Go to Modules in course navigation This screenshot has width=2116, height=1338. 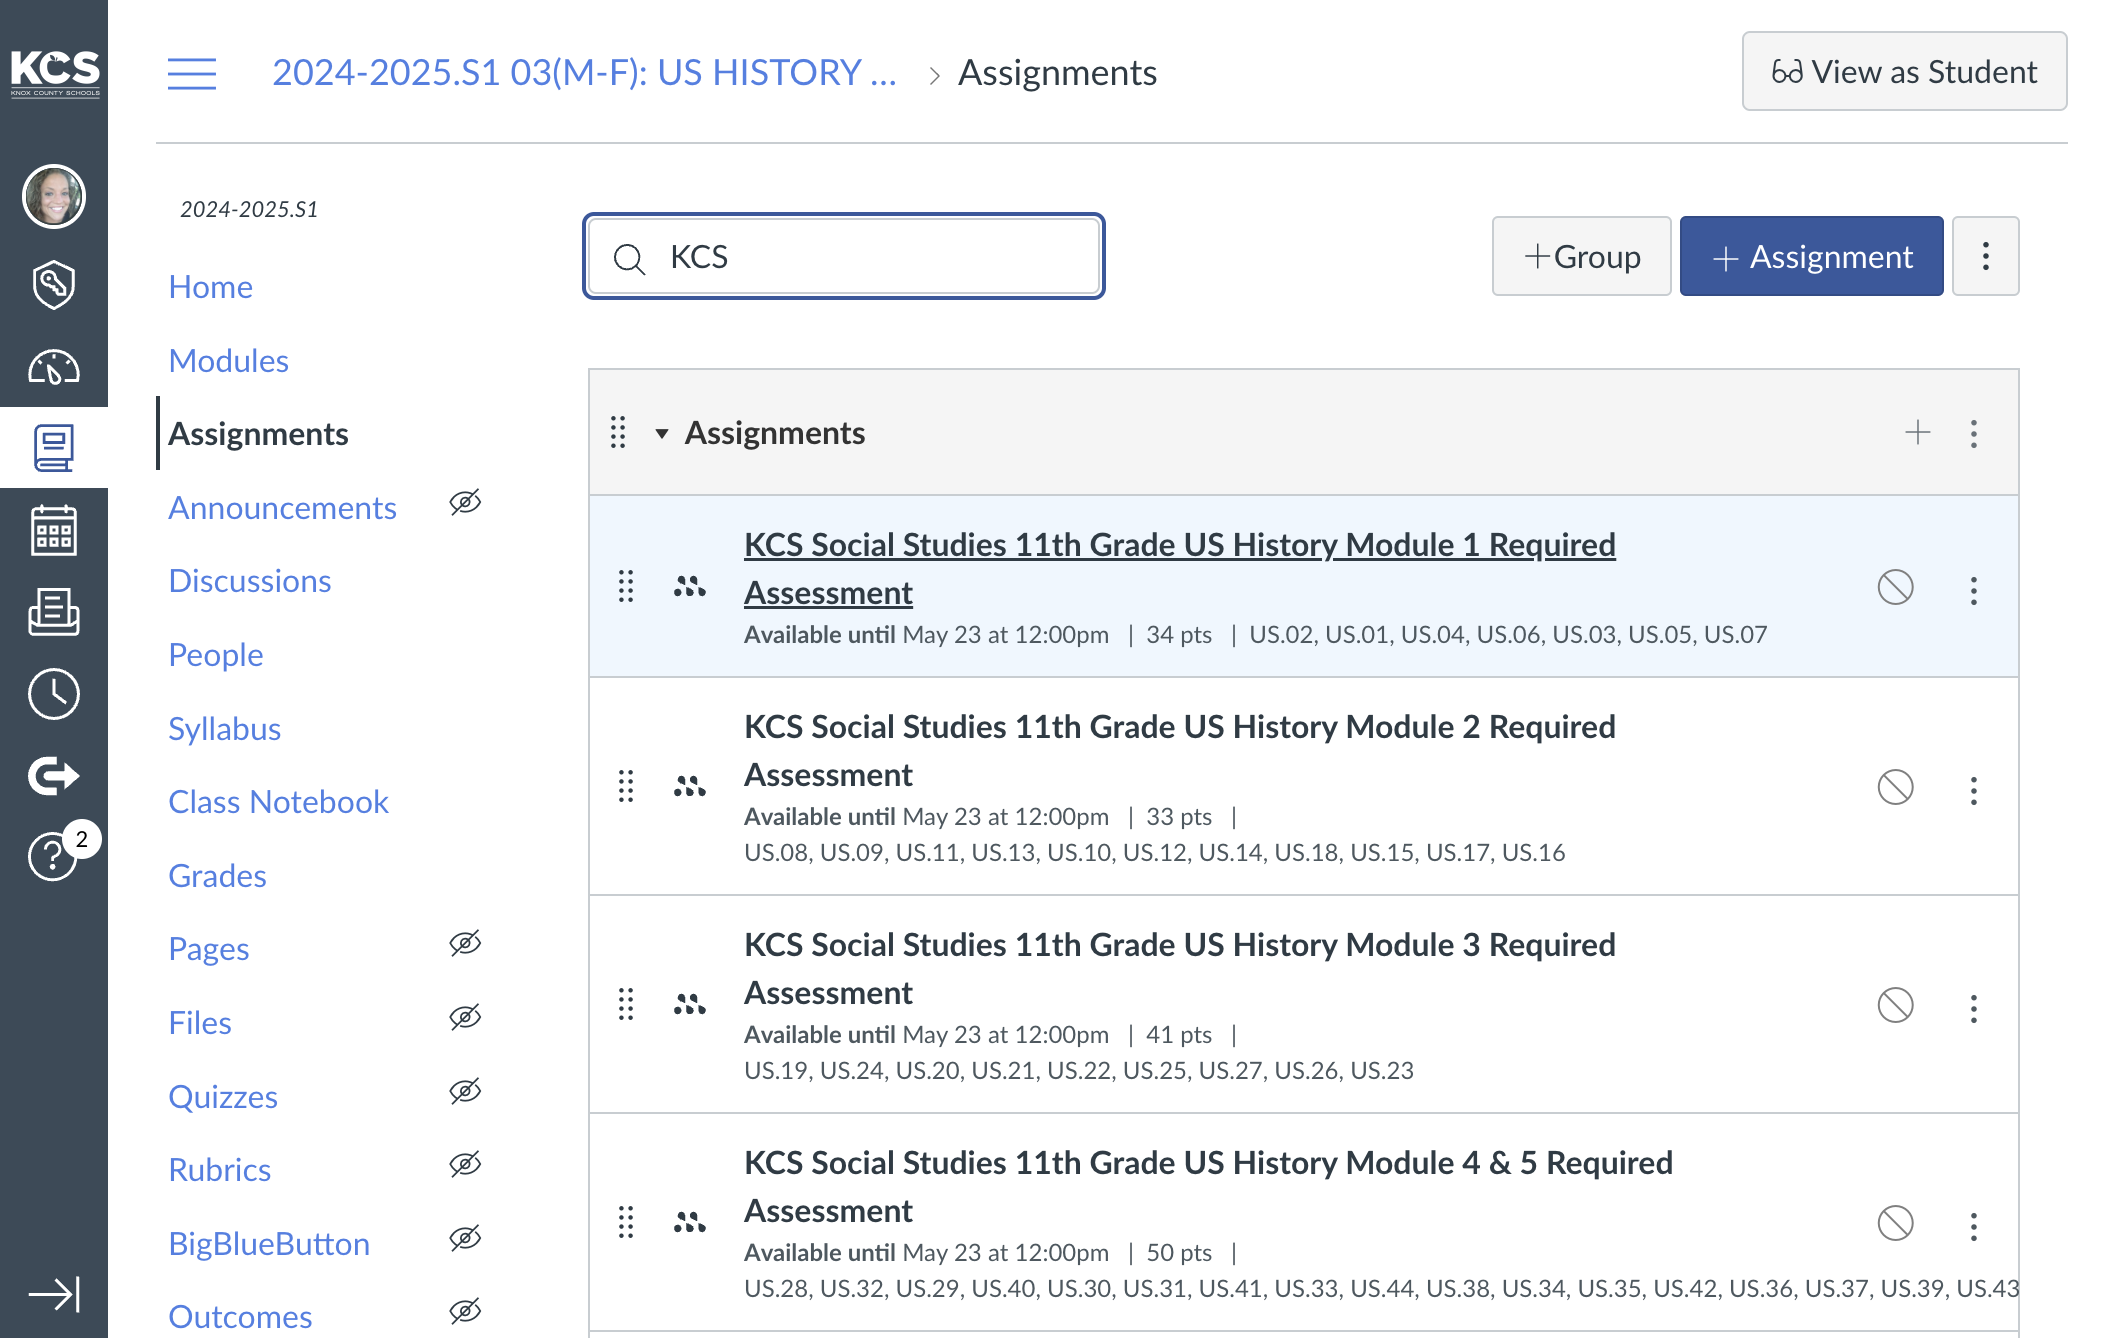[229, 360]
